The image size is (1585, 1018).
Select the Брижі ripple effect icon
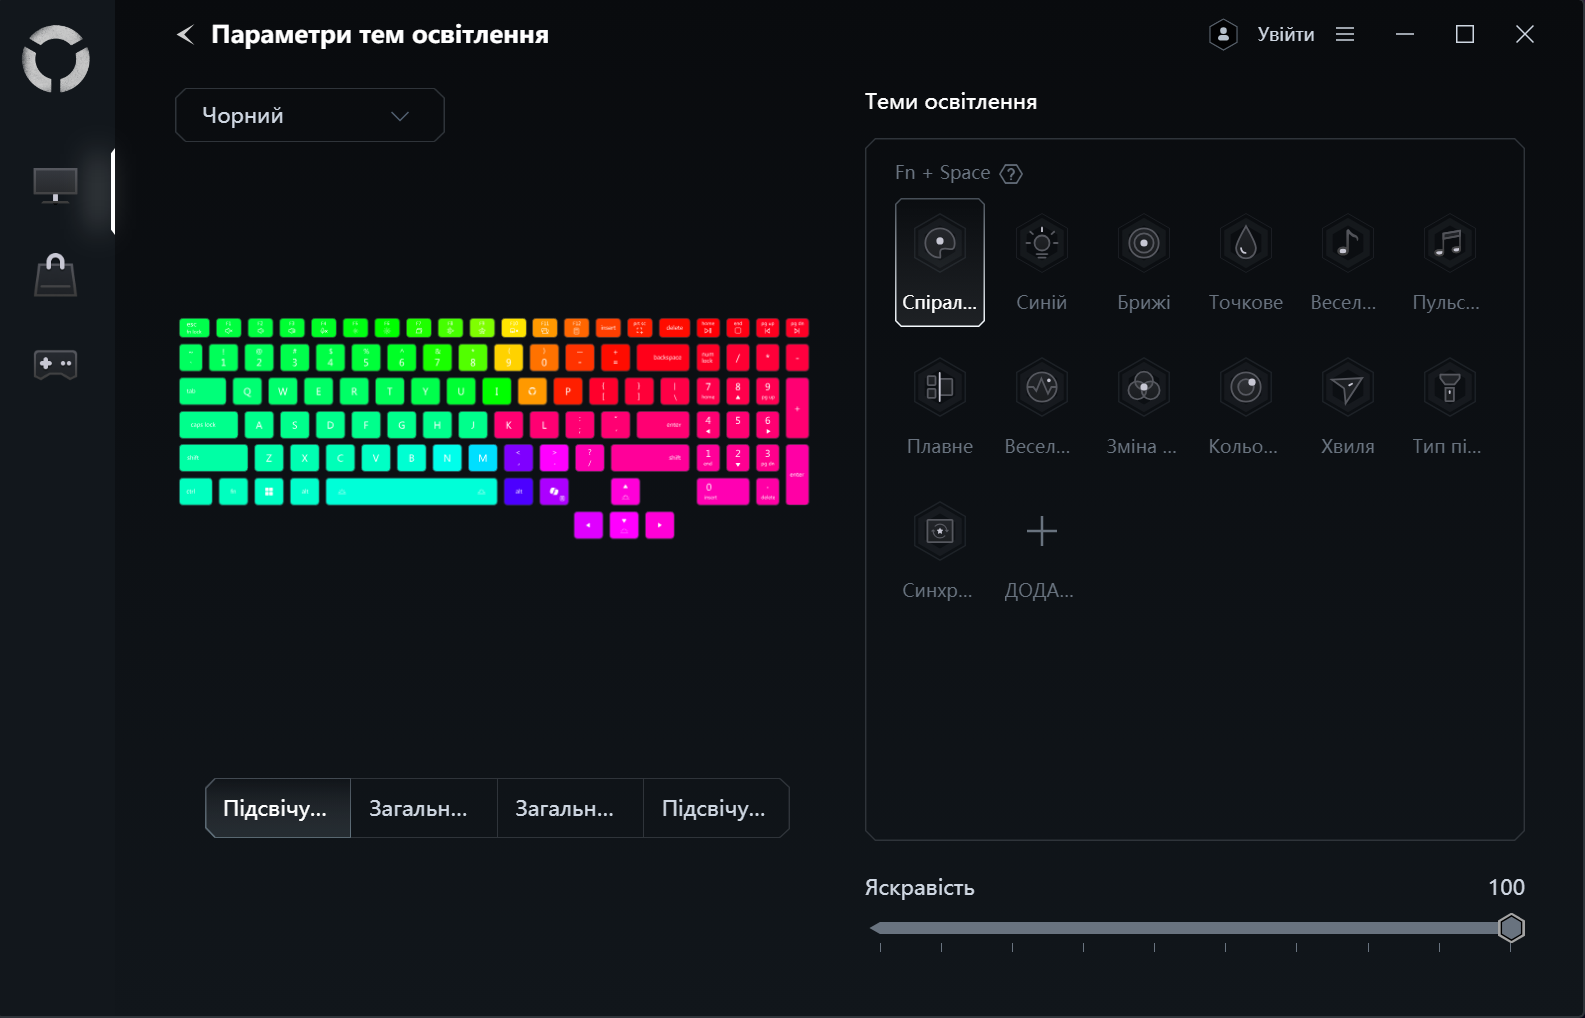click(x=1144, y=243)
